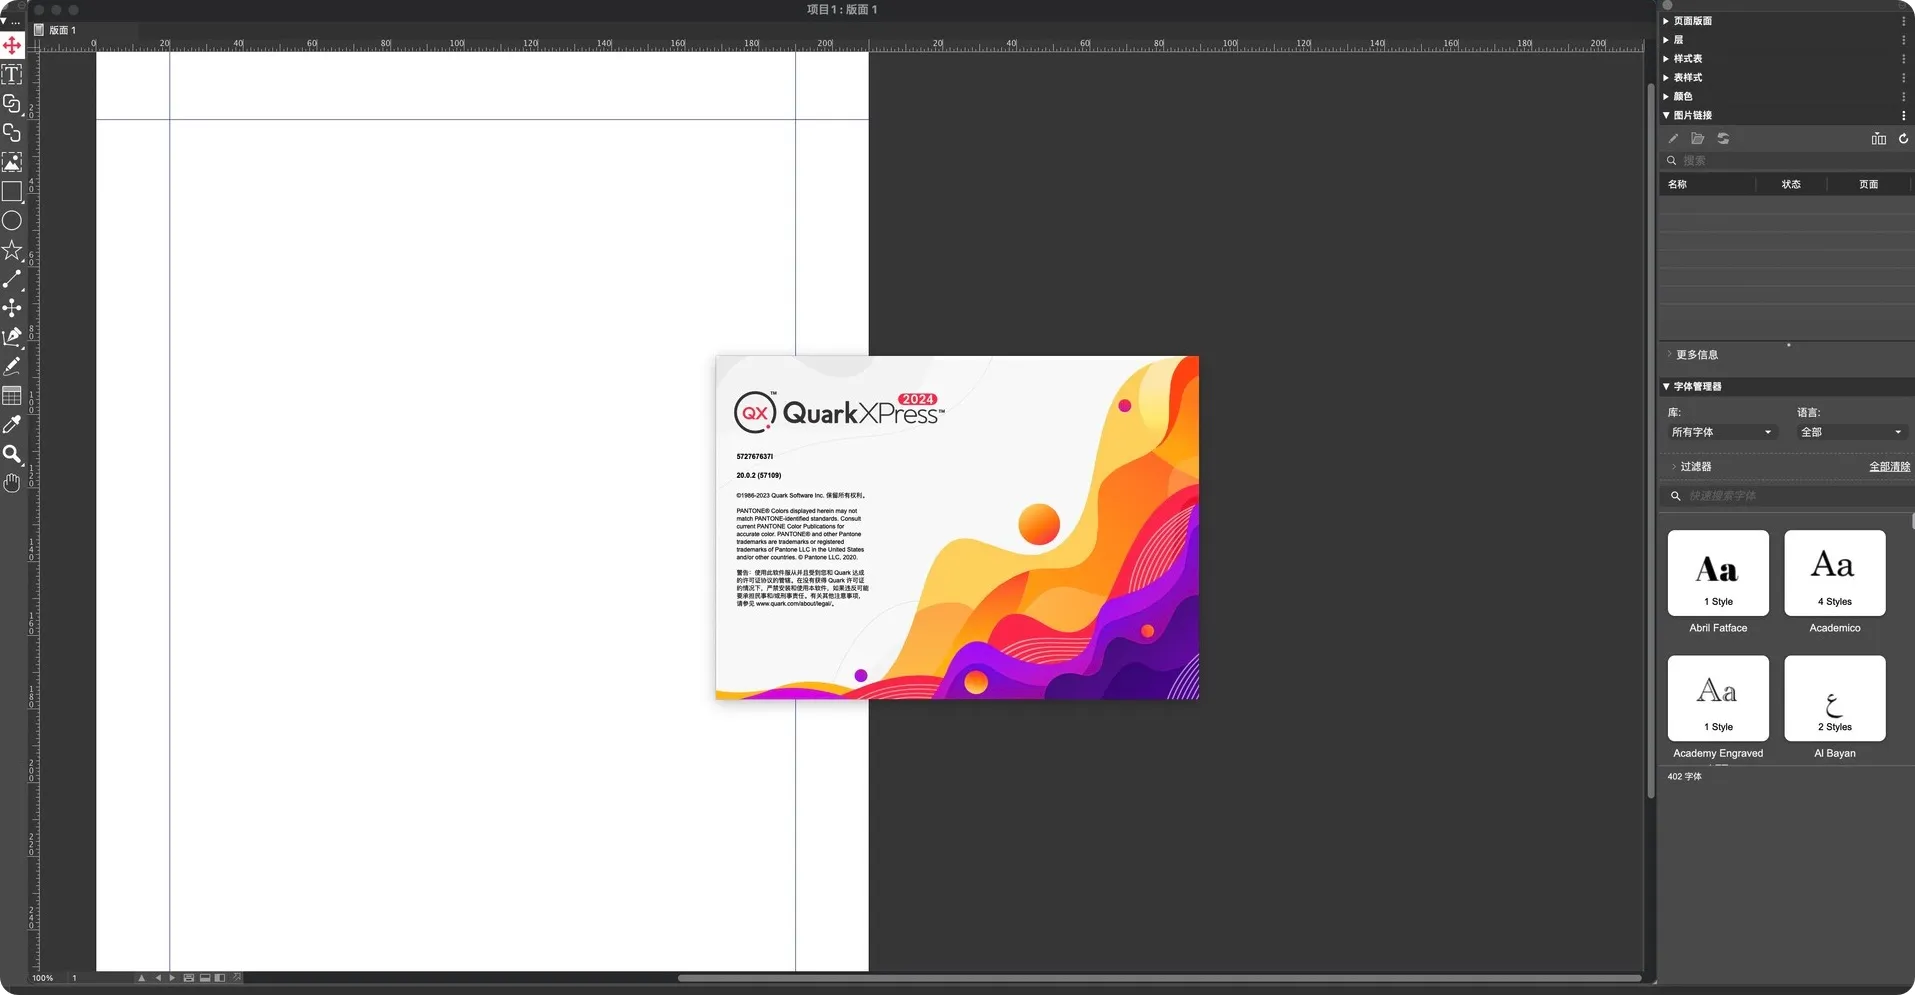Click the 搜索 field in picture links panel
This screenshot has width=1915, height=995.
pos(1786,161)
